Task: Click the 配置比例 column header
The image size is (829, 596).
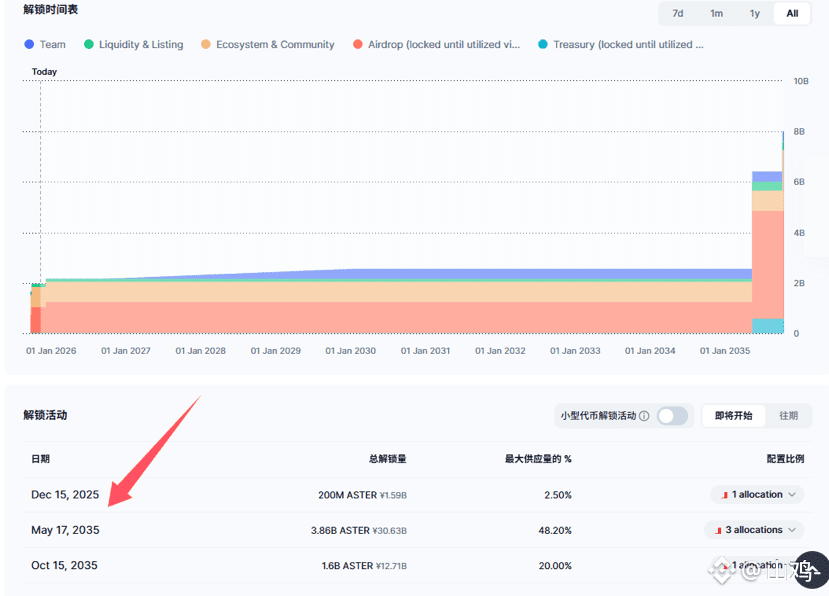Action: tap(785, 459)
